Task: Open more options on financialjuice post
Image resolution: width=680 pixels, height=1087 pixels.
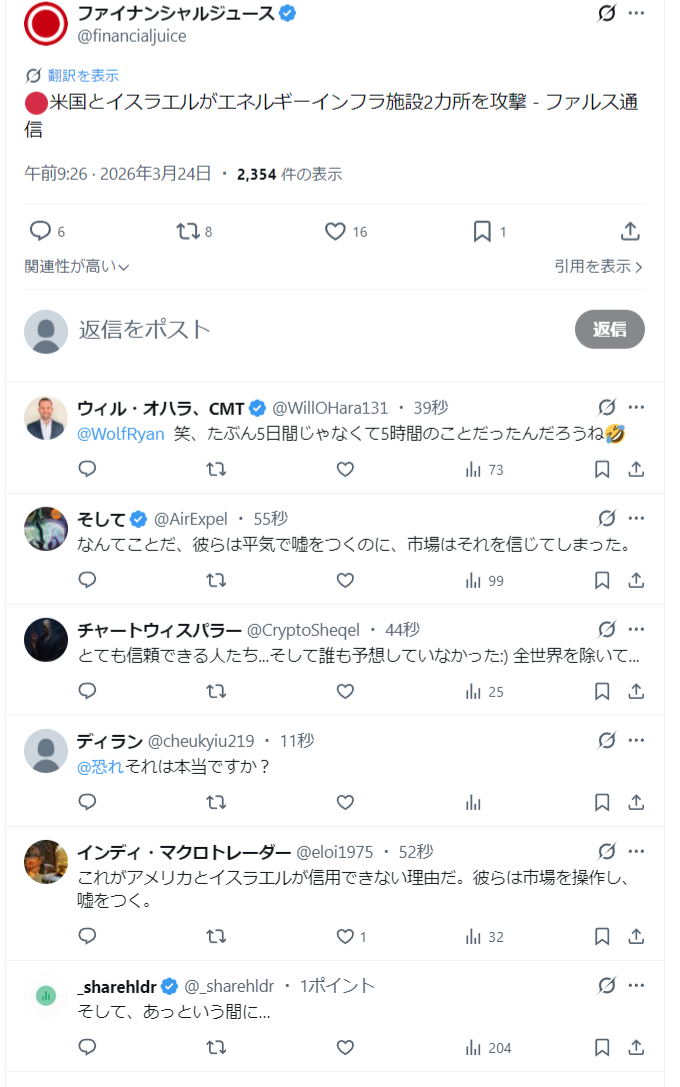Action: click(636, 13)
